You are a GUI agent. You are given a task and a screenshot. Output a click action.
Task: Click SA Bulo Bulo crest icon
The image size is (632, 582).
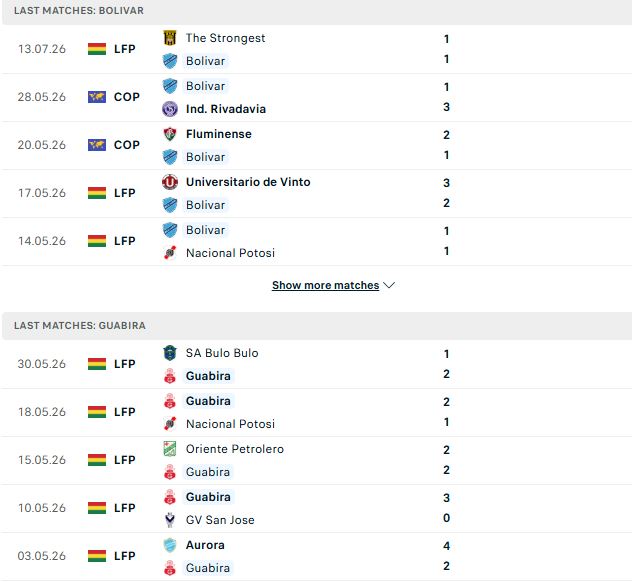click(170, 353)
